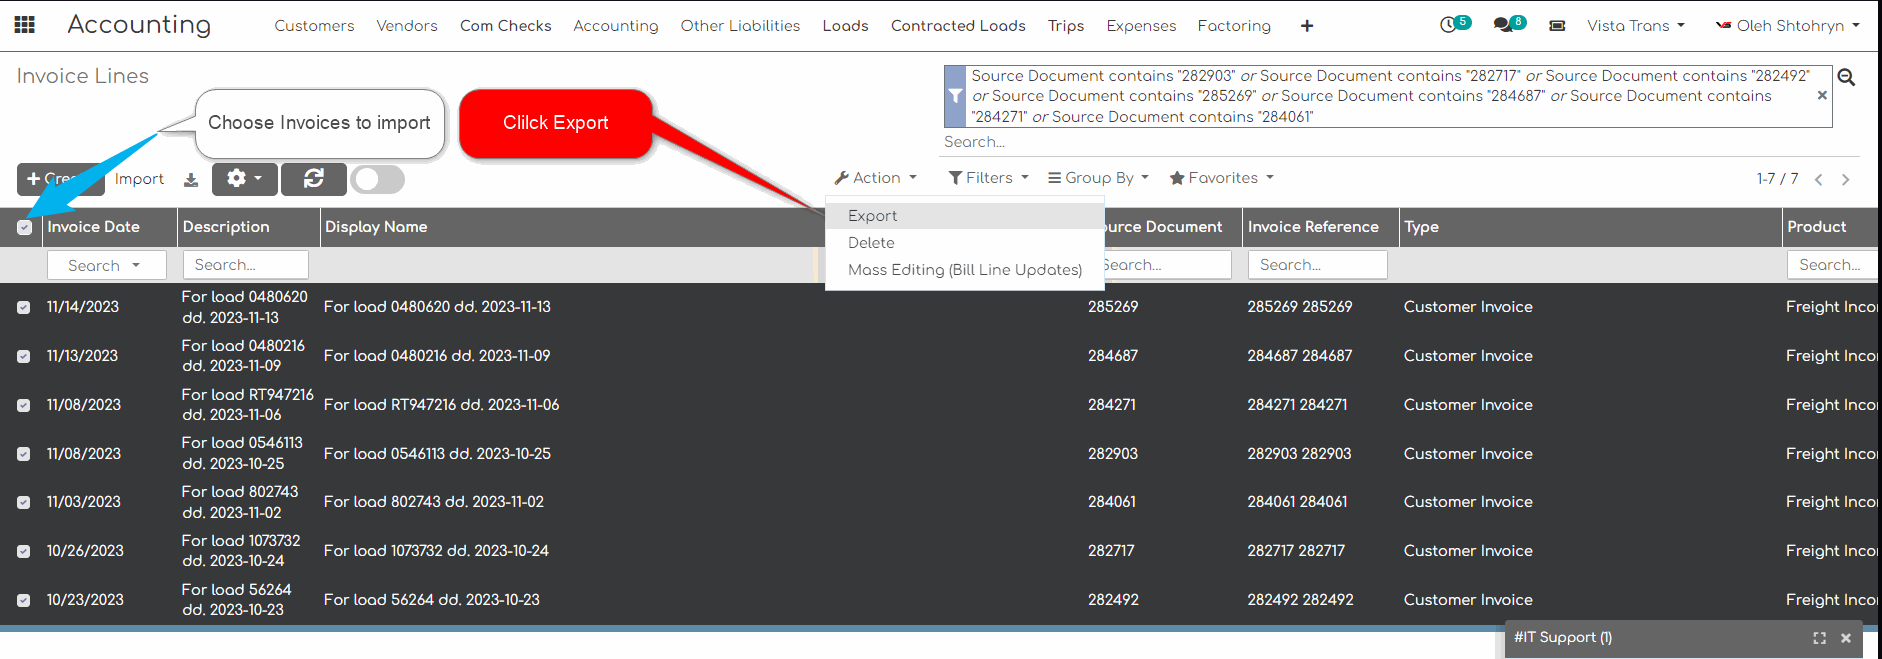
Task: Open the conversations chat bubble icon
Action: point(1503,25)
